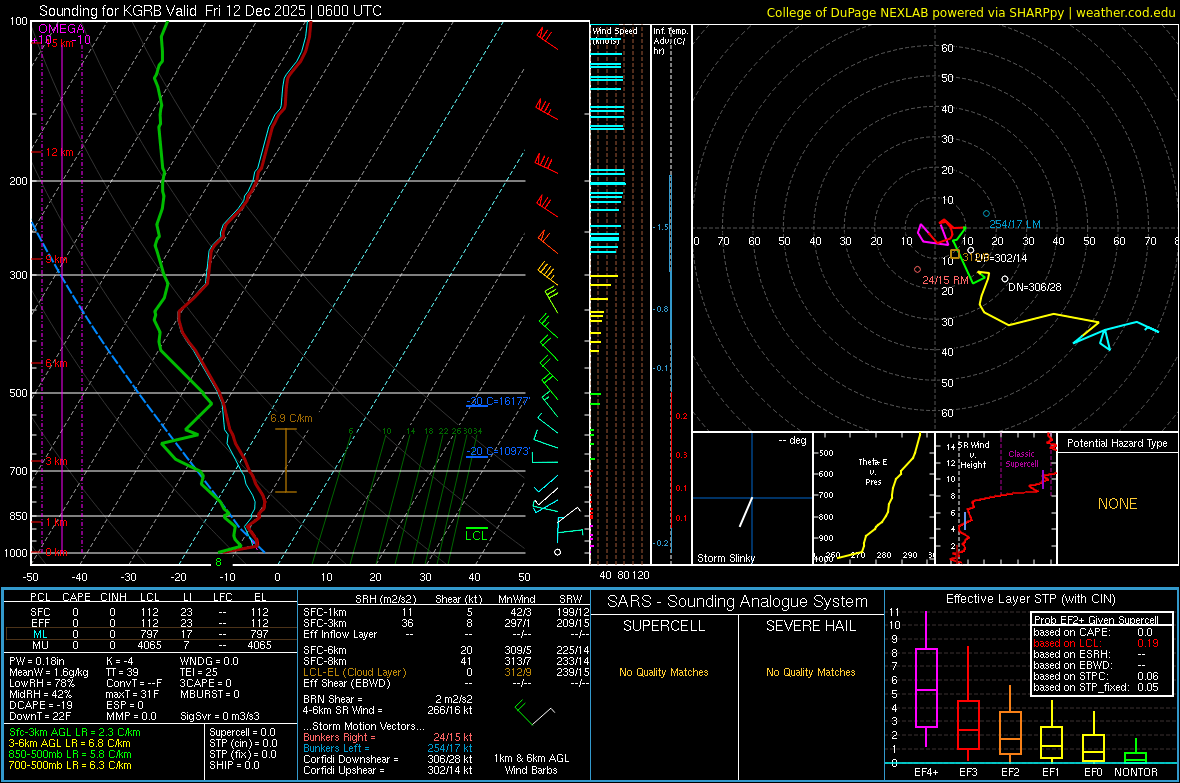The height and width of the screenshot is (783, 1180).
Task: Click the Sfc-3km AGL LR value
Action: click(x=75, y=732)
